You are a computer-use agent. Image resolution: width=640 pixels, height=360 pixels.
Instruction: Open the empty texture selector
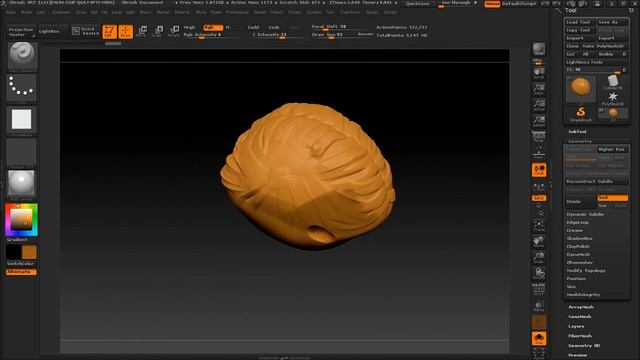tap(21, 152)
